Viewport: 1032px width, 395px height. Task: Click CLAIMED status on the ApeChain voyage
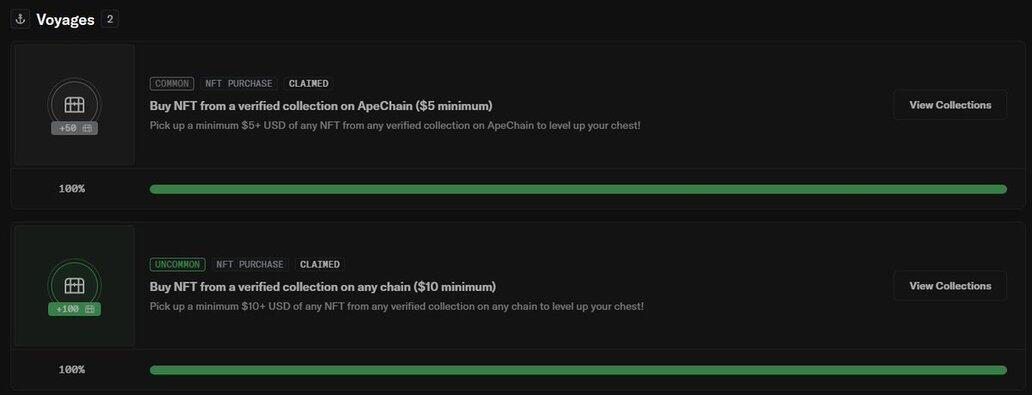coord(308,84)
